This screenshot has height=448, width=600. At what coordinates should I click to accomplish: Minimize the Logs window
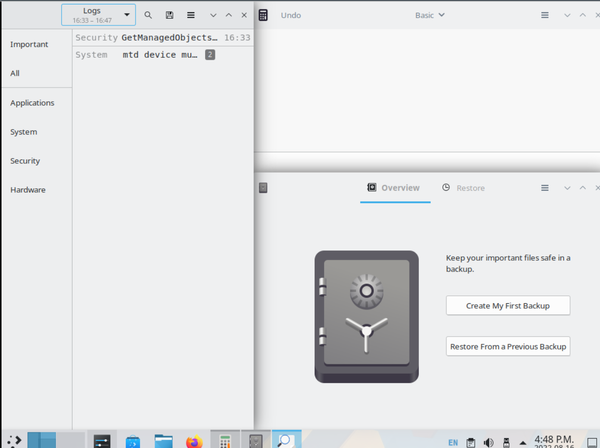213,15
